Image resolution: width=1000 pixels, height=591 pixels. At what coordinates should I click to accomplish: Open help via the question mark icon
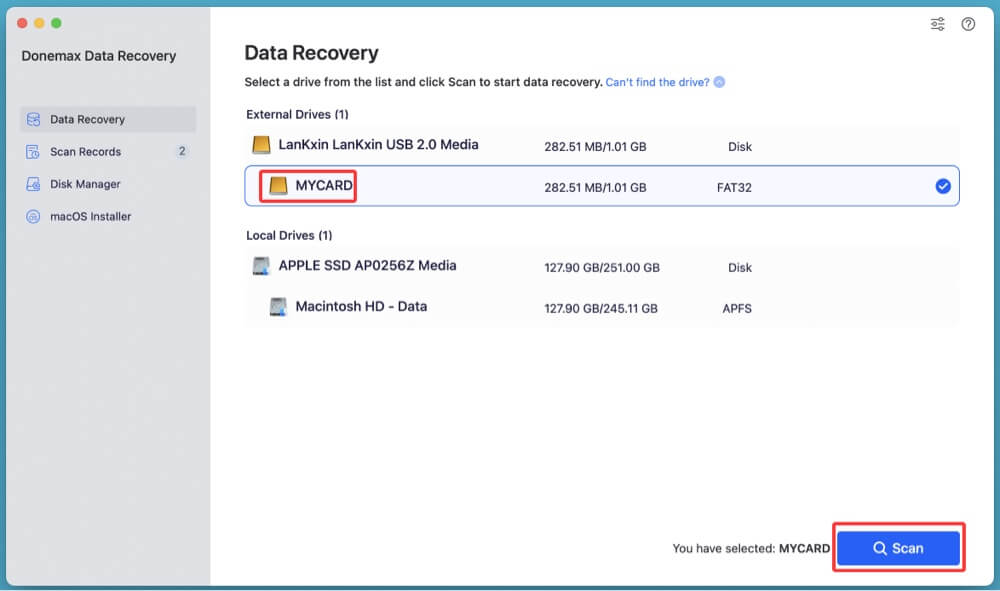tap(968, 23)
